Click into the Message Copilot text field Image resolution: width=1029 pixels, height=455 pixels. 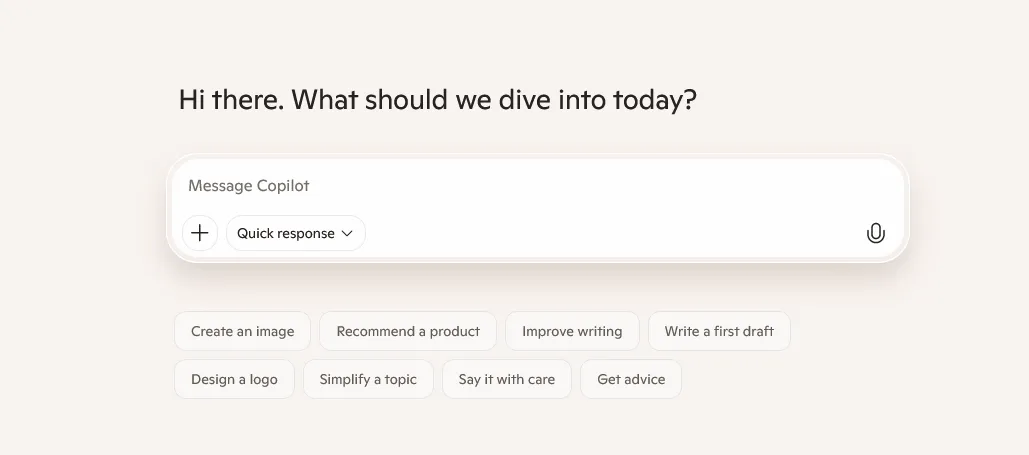click(500, 186)
